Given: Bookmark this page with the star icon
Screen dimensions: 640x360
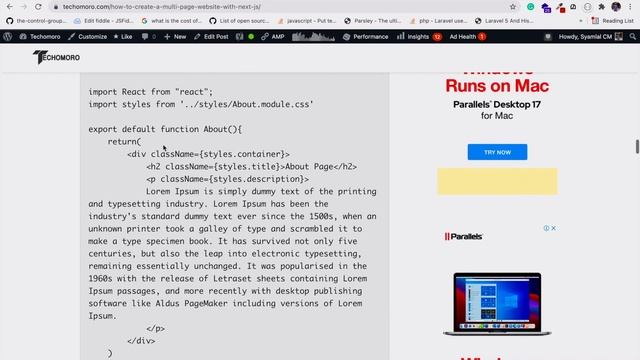Looking at the screenshot, I should click(x=513, y=7).
